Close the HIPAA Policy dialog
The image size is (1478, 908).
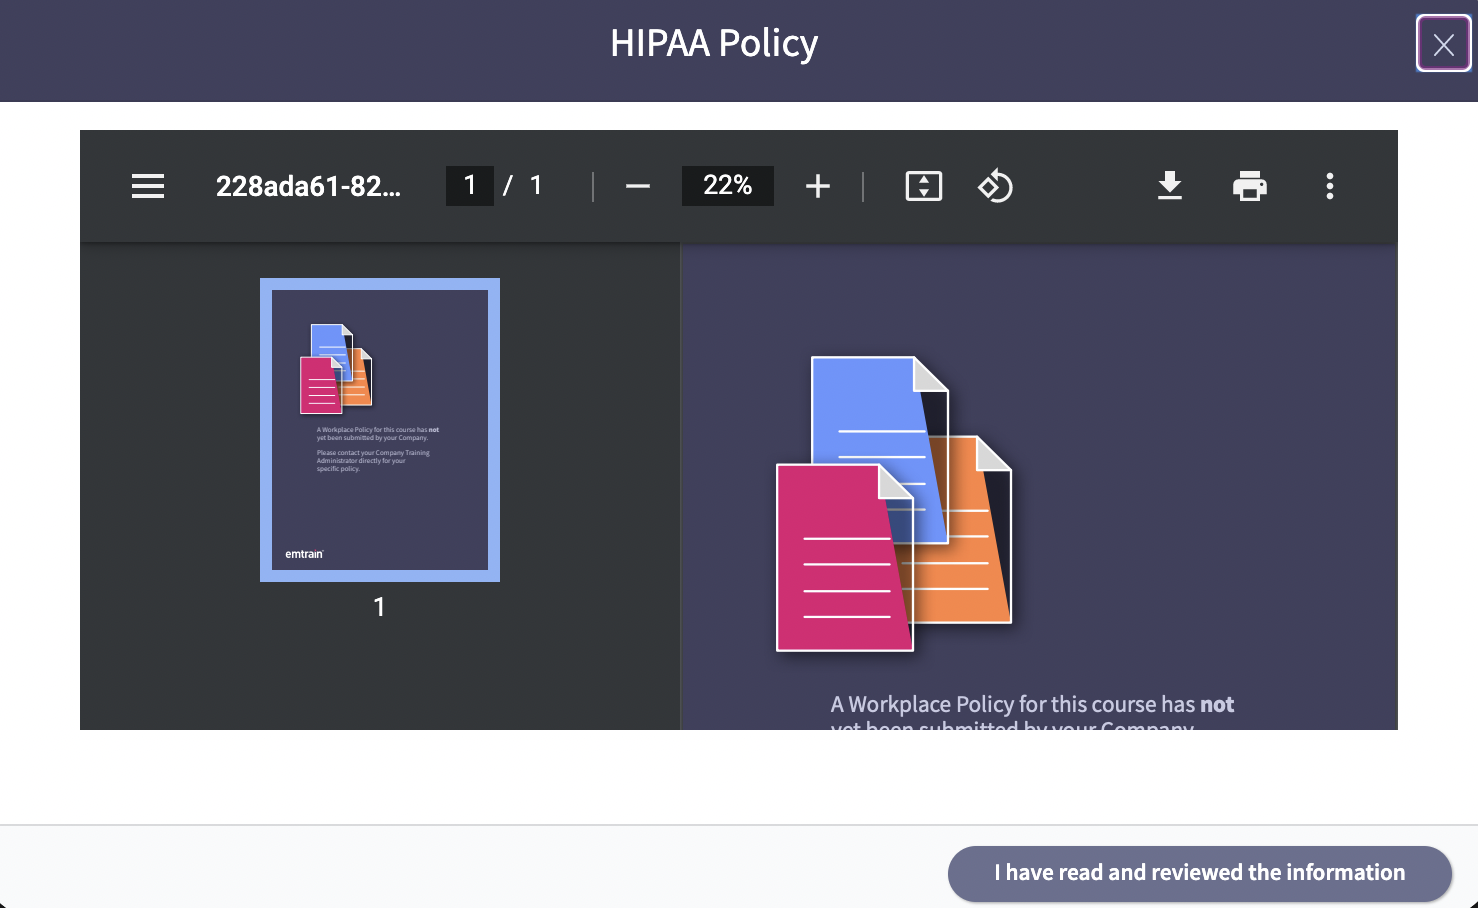(1443, 44)
